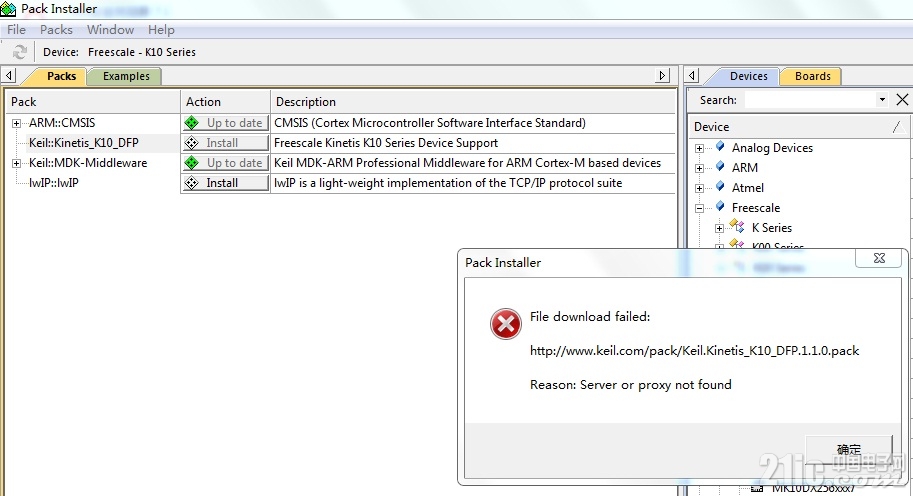The height and width of the screenshot is (496, 913).
Task: Click Install for lwIP::lwIP pack
Action: (225, 183)
